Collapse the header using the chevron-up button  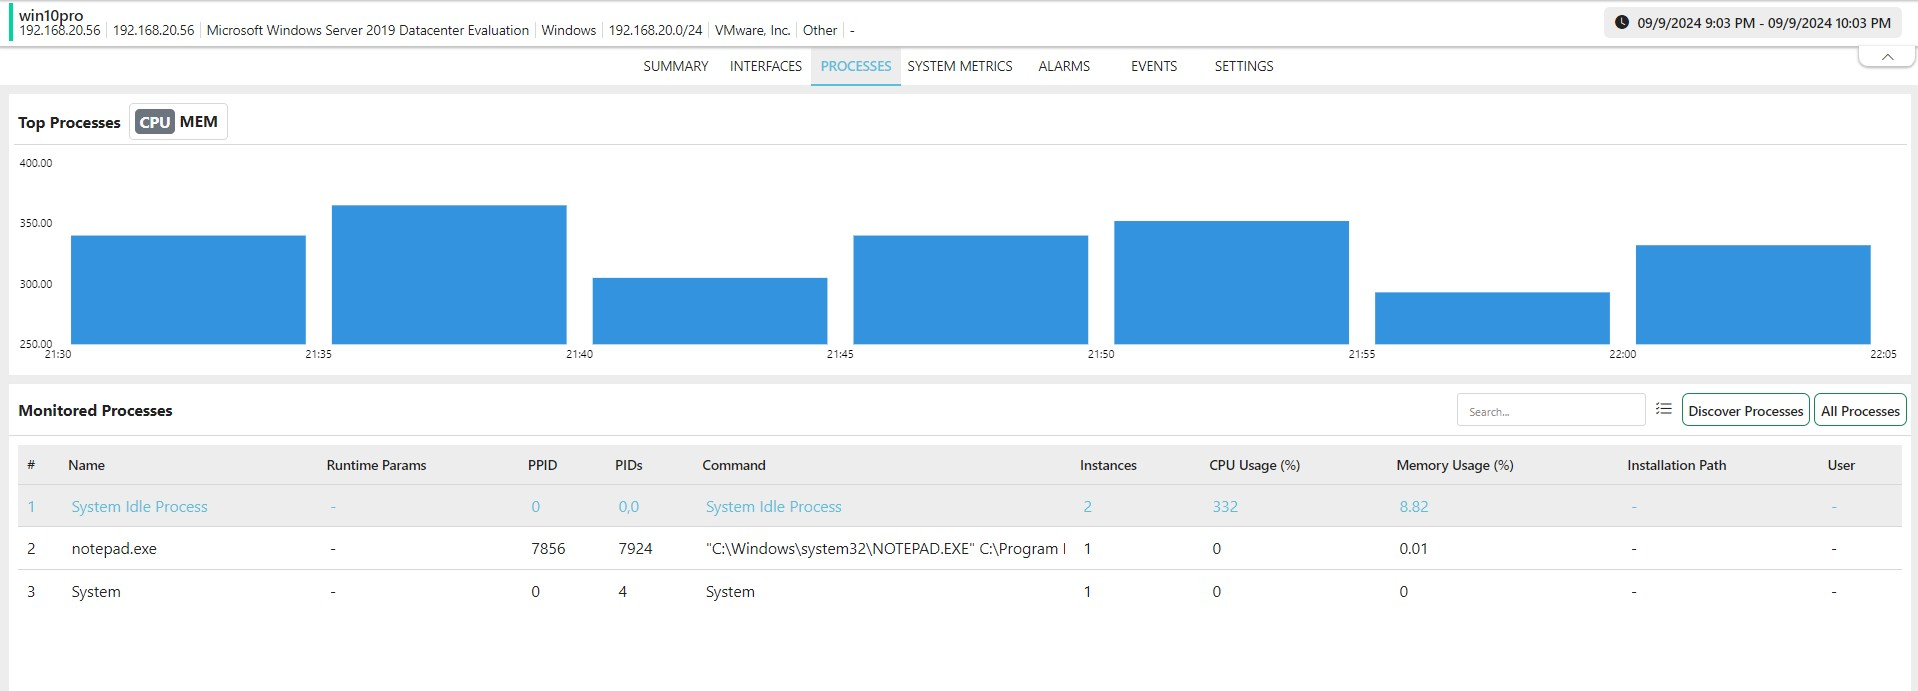point(1886,58)
